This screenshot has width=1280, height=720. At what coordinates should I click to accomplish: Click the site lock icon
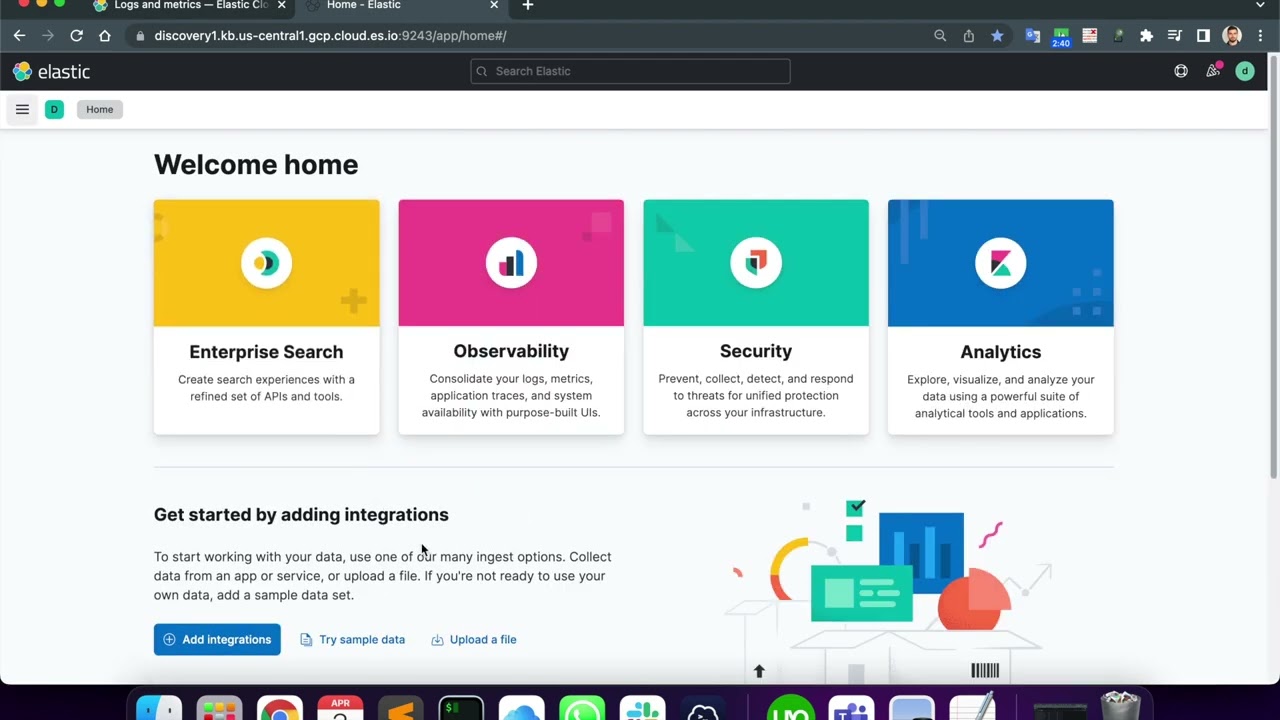coord(139,36)
